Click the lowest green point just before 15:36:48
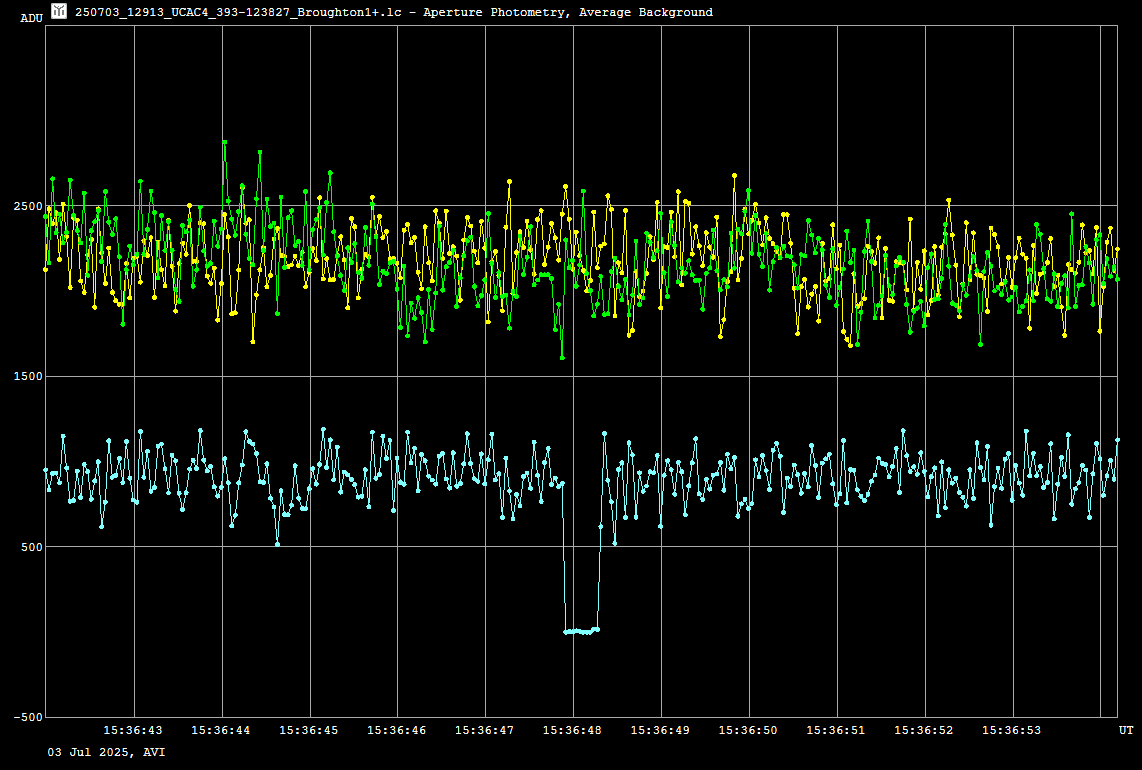This screenshot has width=1142, height=770. tap(562, 357)
